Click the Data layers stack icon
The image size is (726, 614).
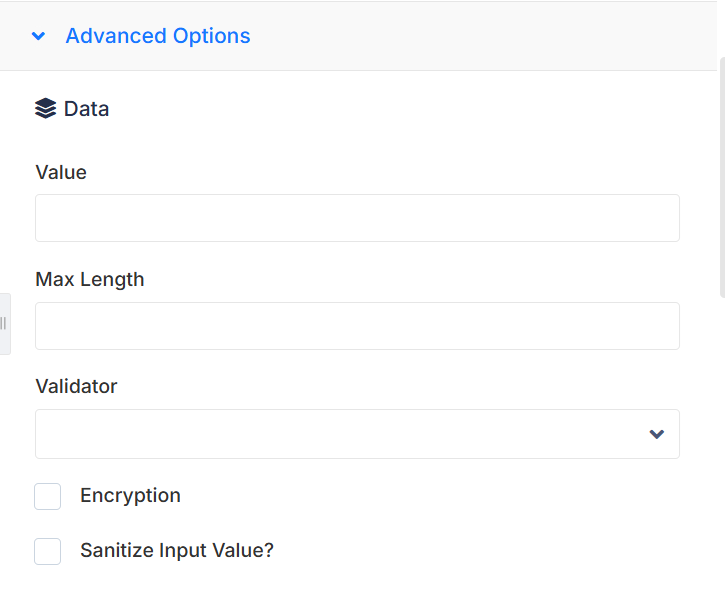pyautogui.click(x=45, y=108)
